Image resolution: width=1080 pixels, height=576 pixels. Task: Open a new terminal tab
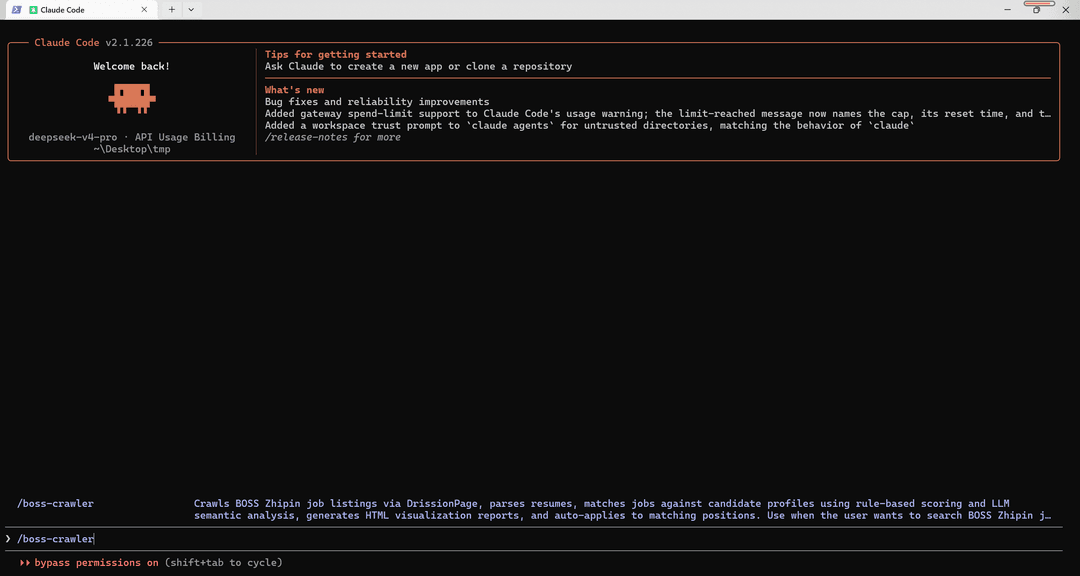click(172, 10)
